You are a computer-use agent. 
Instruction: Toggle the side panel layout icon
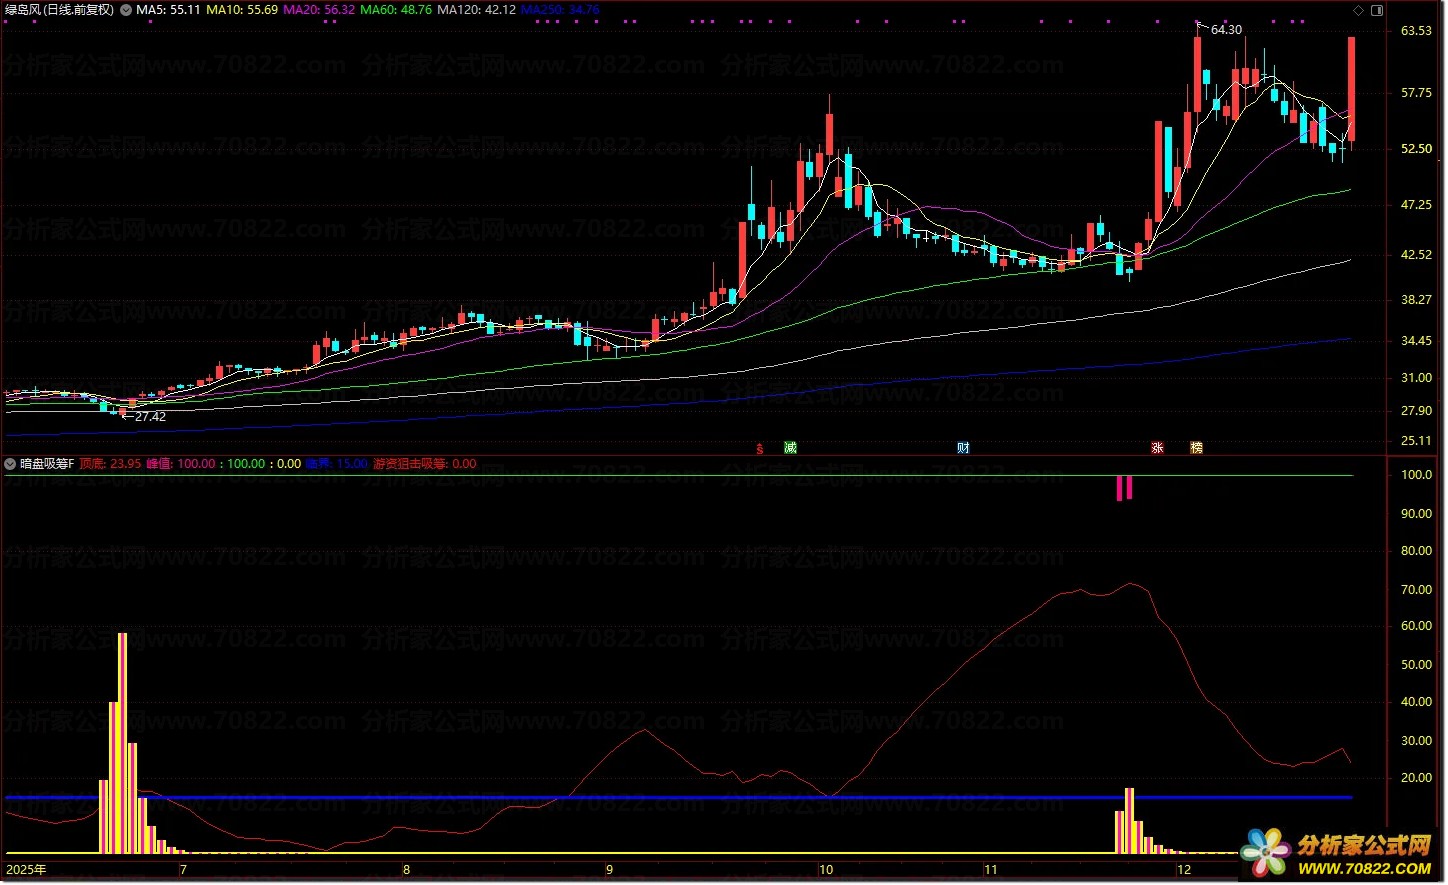click(x=1376, y=10)
